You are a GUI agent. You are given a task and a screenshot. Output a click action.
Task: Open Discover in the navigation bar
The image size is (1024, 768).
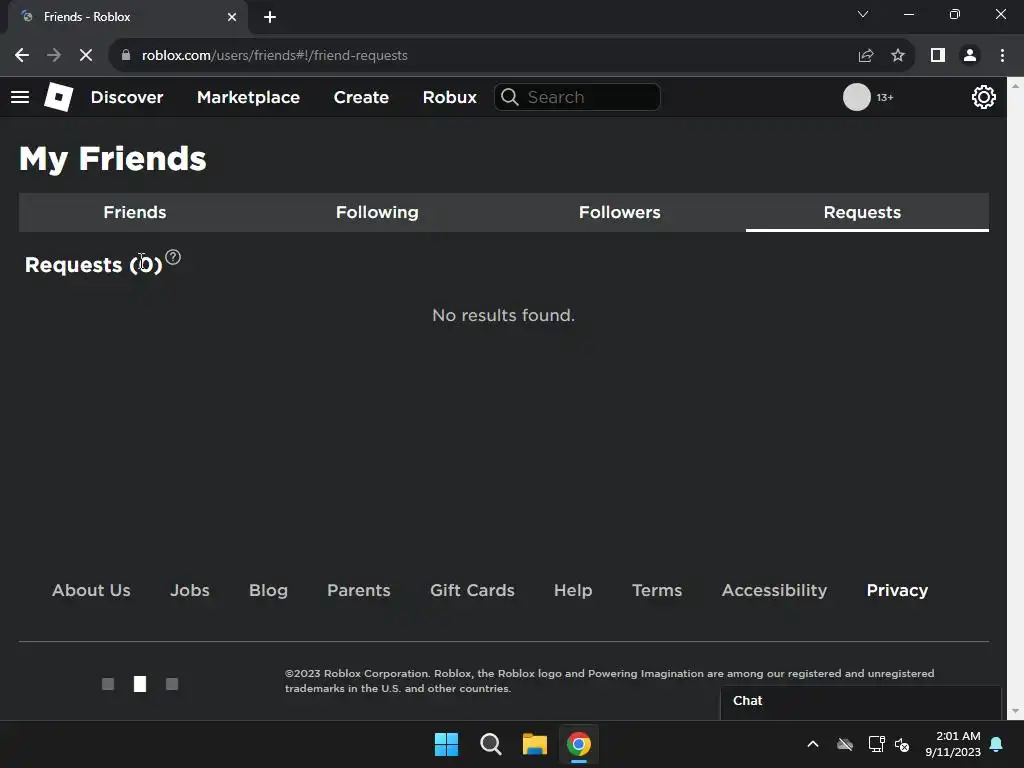tap(127, 97)
